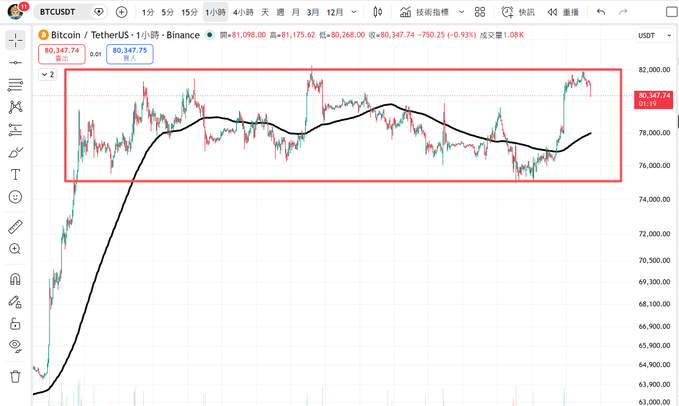
Task: Expand the timeframe dropdown chevron
Action: [354, 12]
